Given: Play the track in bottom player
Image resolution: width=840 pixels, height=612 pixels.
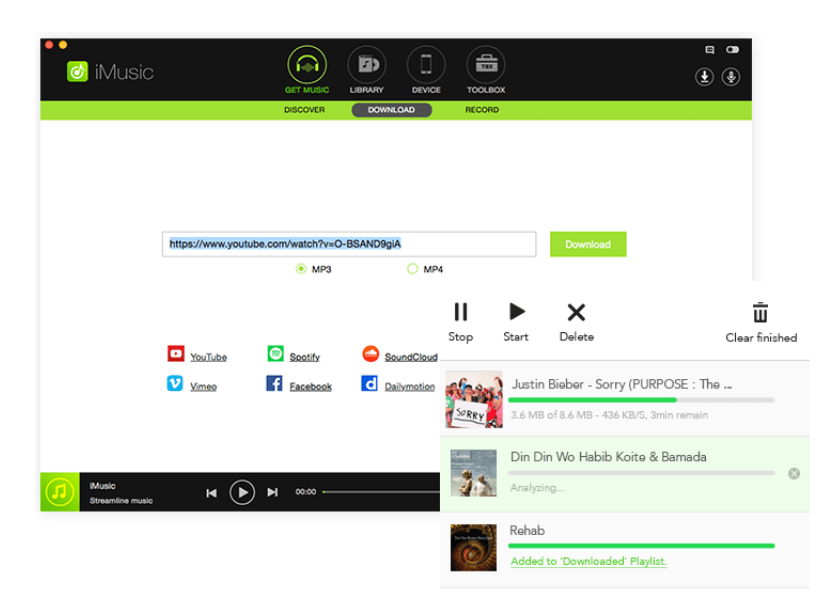Looking at the screenshot, I should pyautogui.click(x=242, y=492).
